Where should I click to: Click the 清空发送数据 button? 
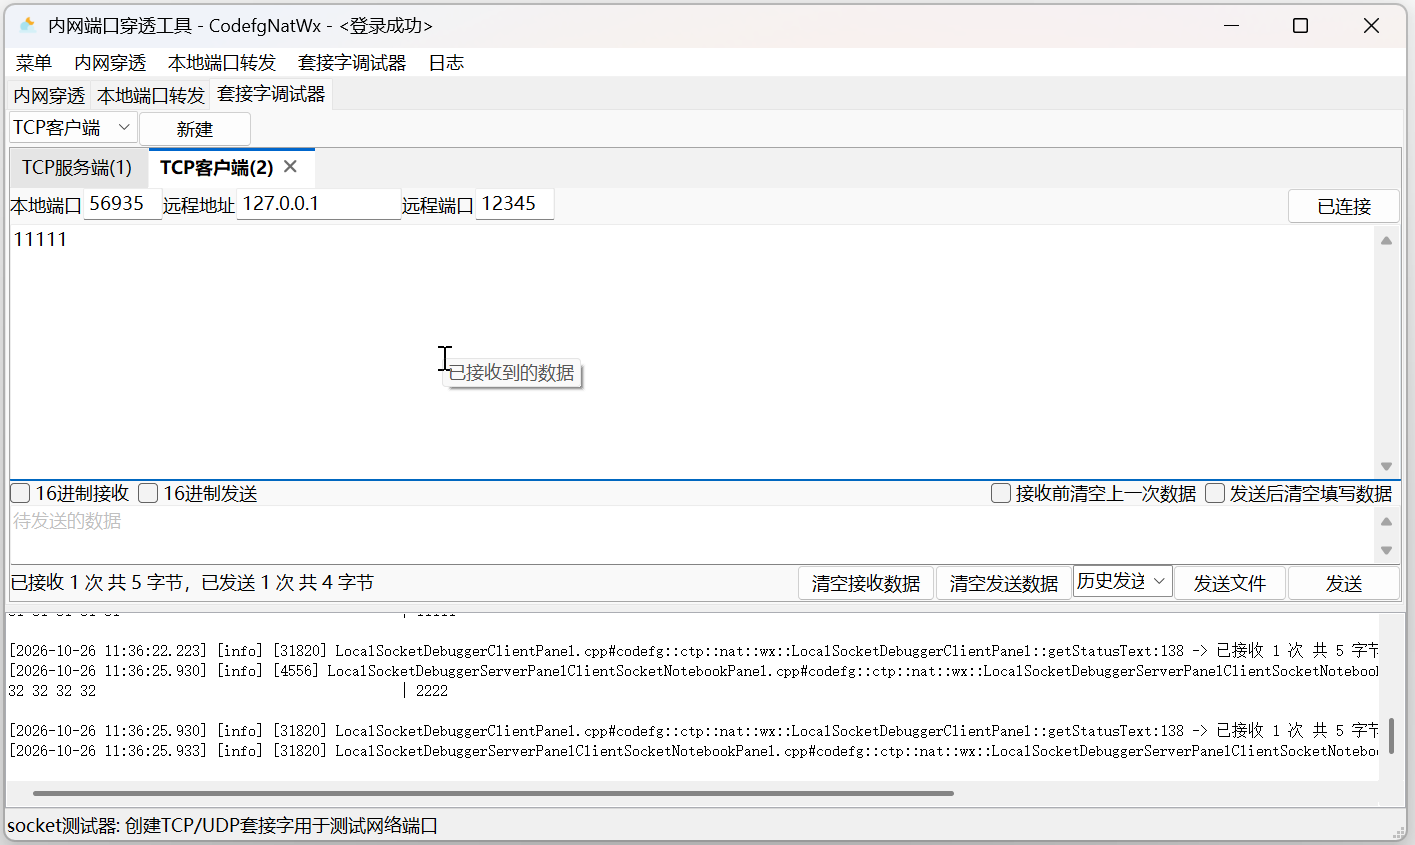click(1004, 583)
